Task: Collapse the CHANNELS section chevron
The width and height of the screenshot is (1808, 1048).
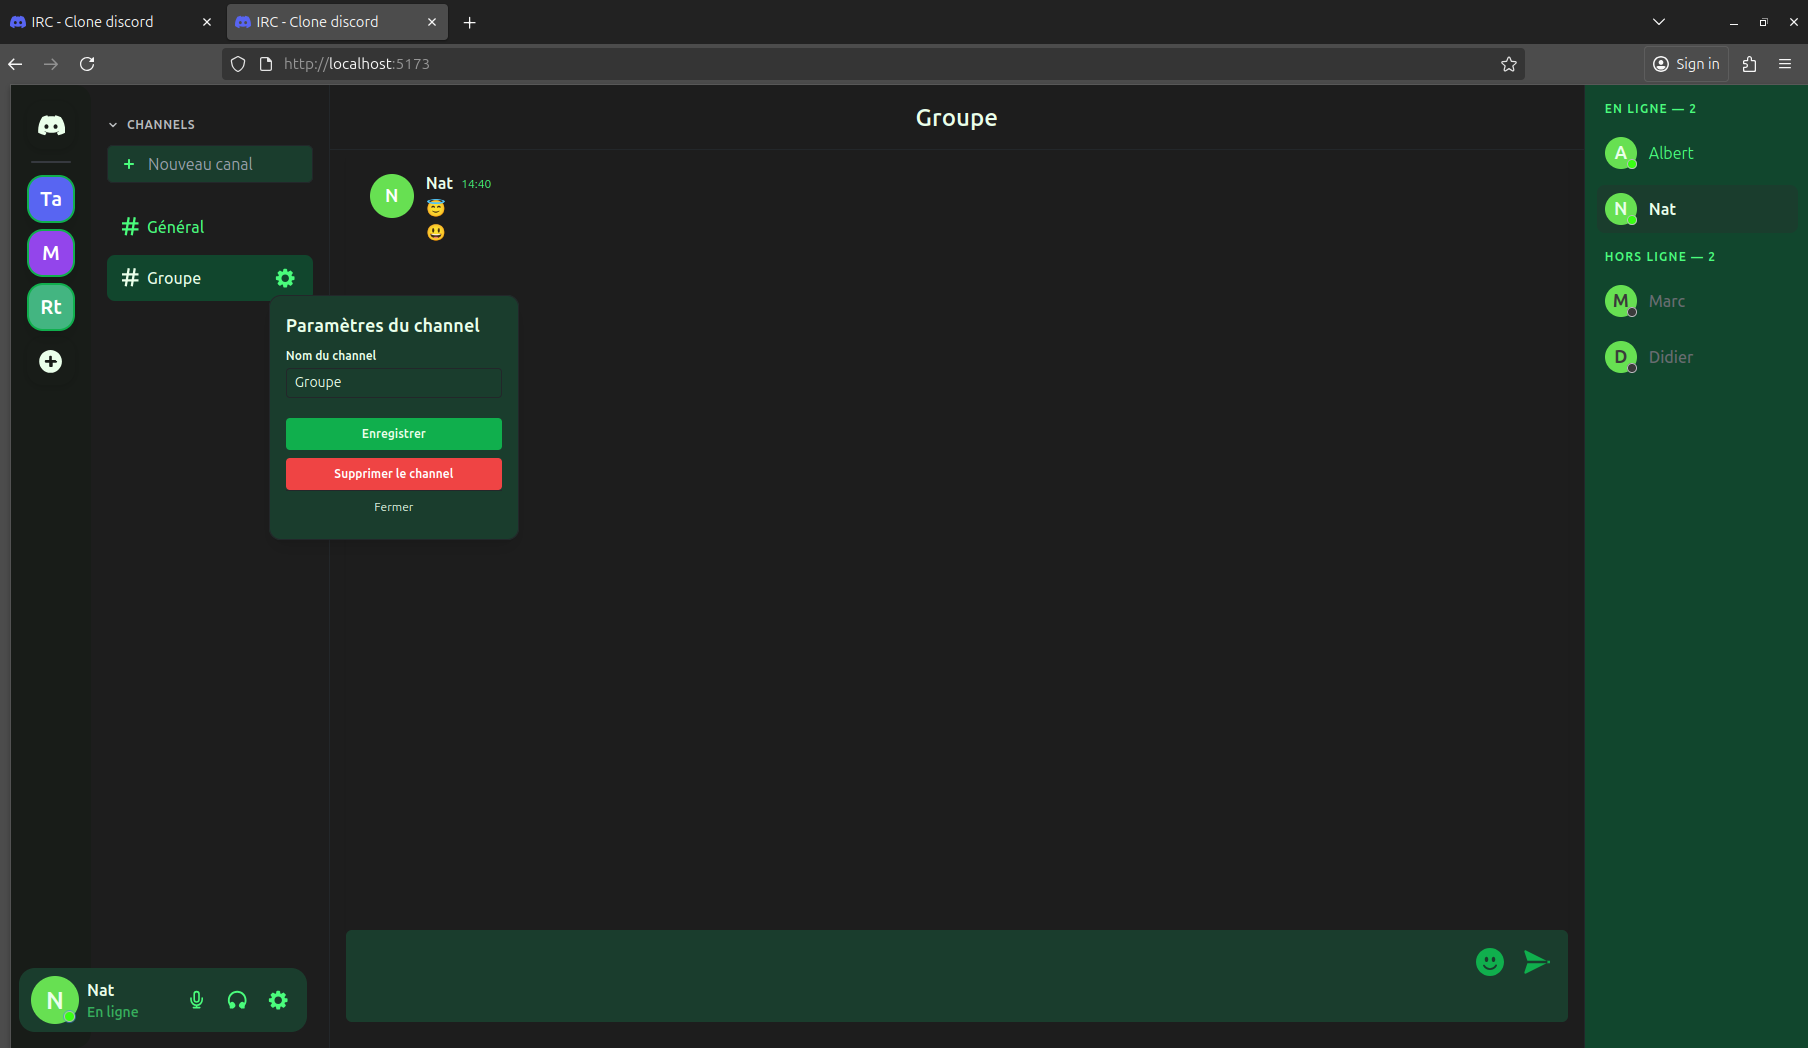Action: pos(113,125)
